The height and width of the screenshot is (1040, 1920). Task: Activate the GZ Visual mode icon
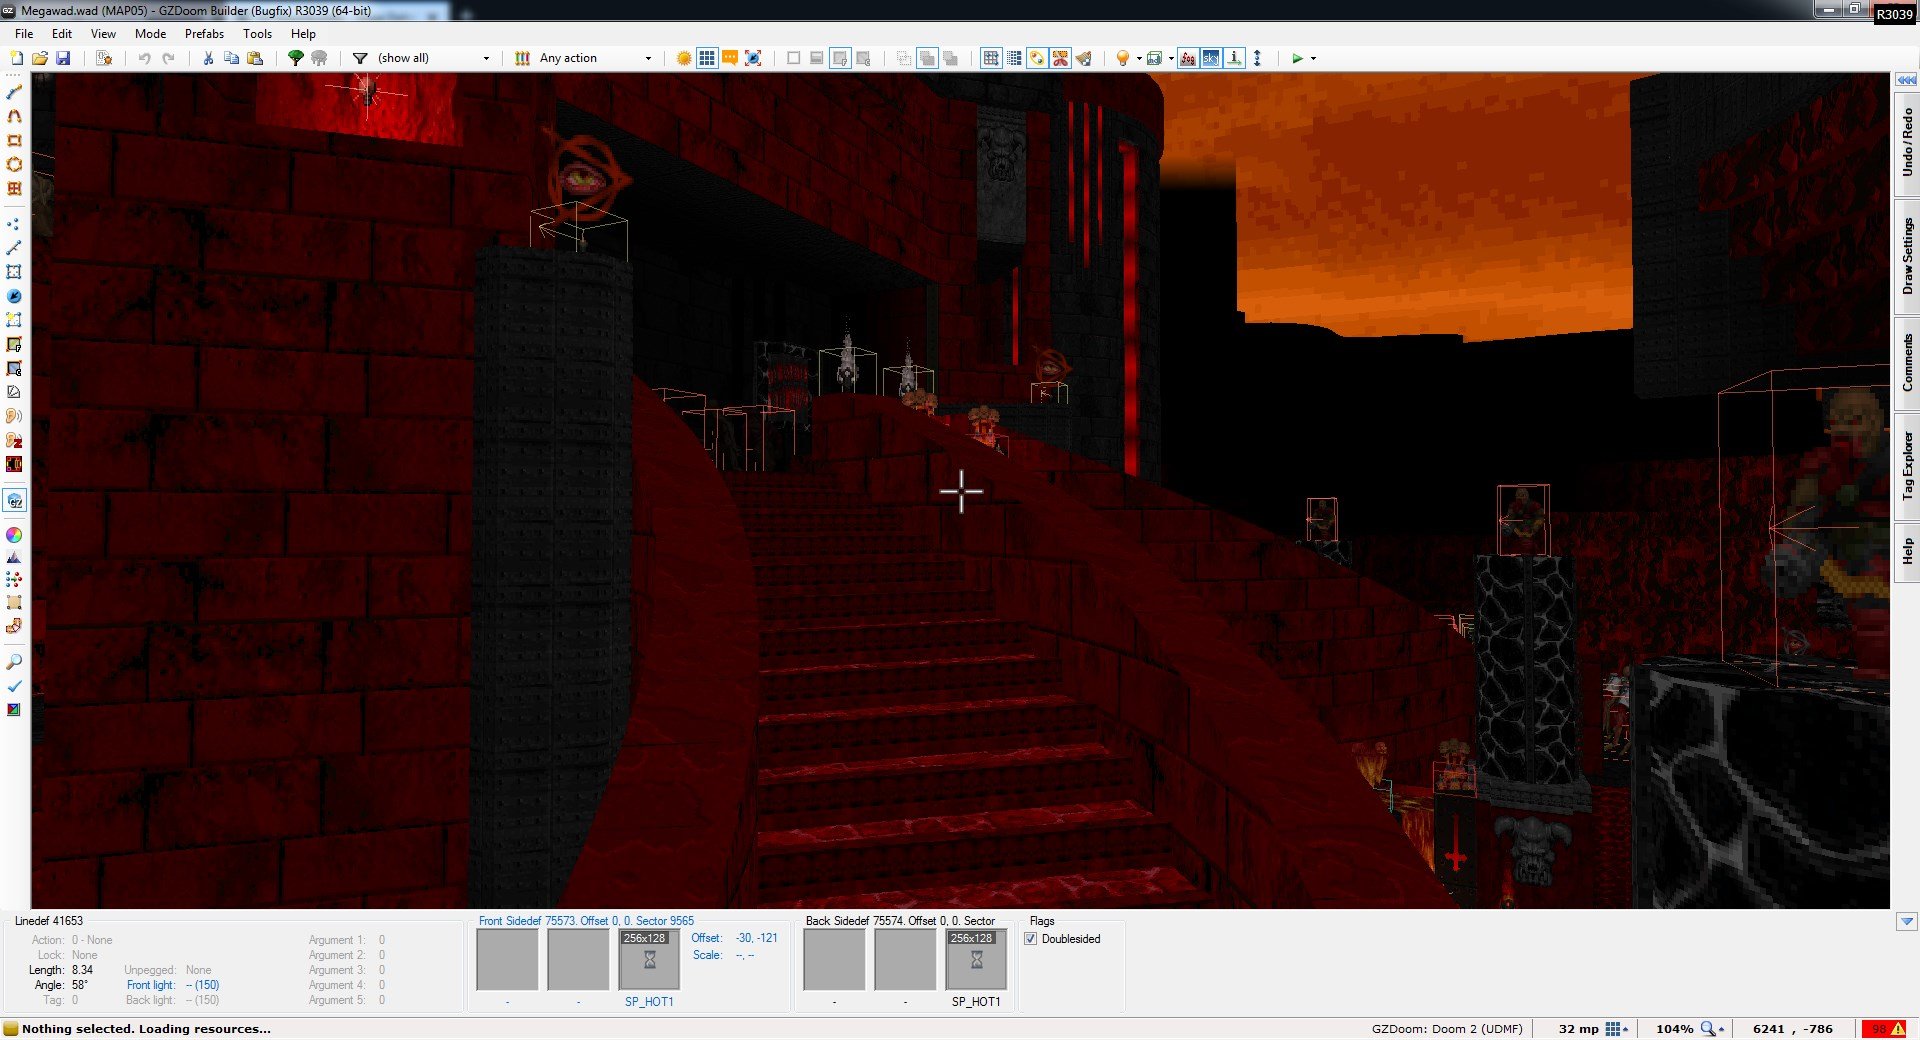point(15,501)
